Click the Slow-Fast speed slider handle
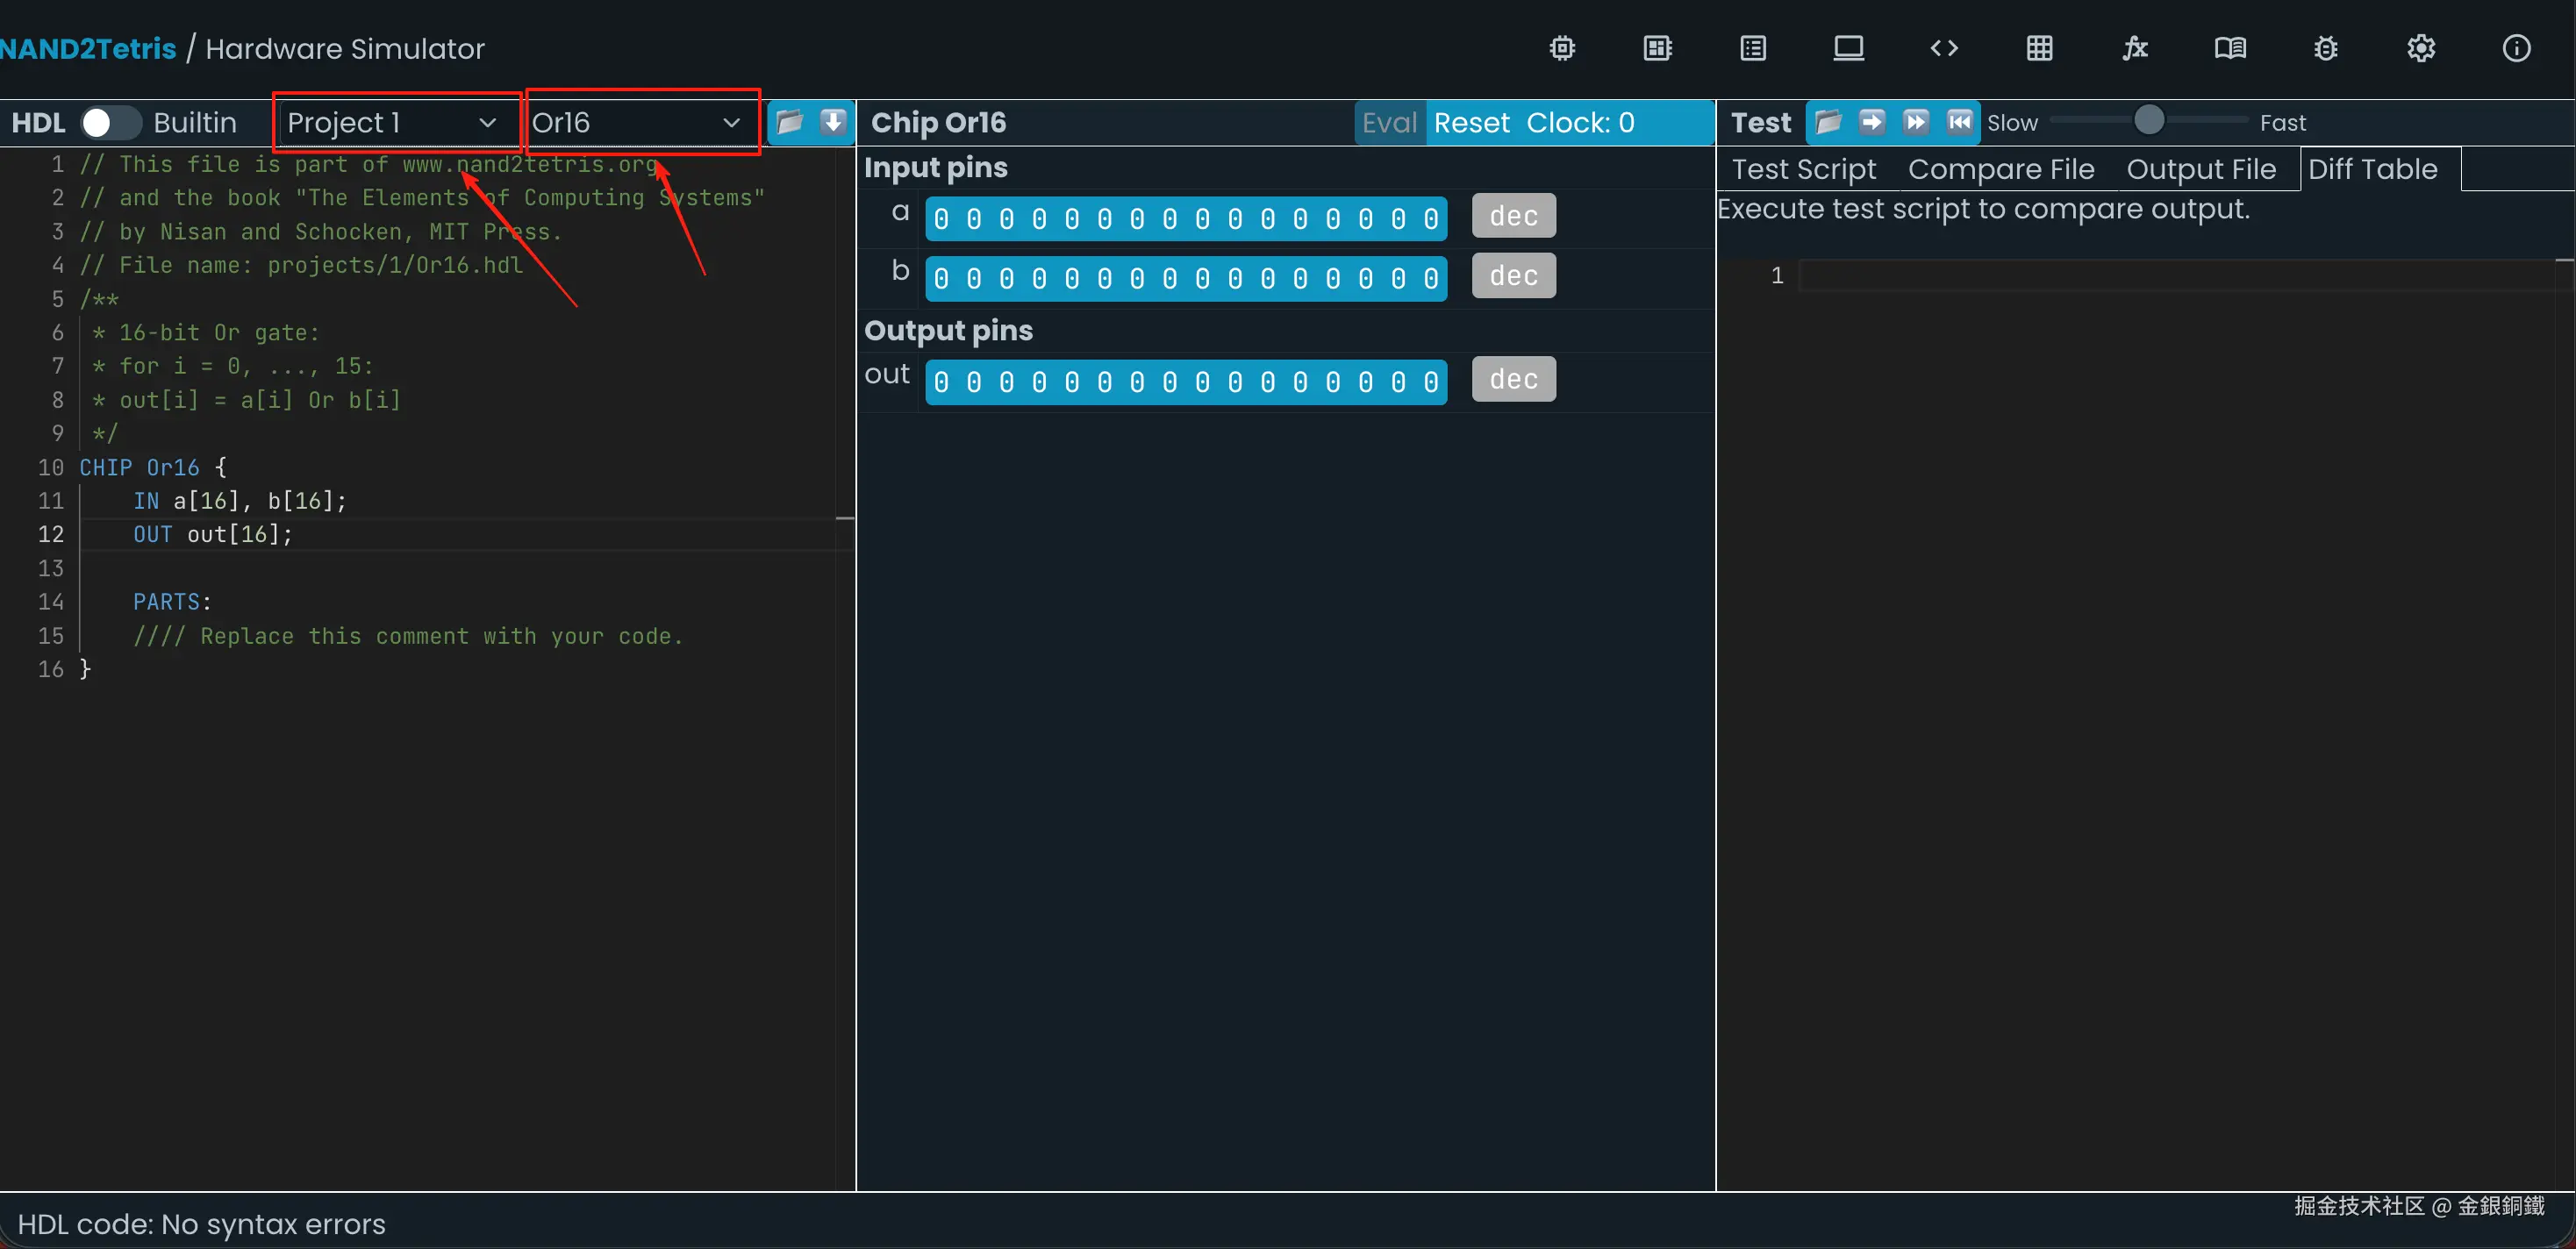Screen dimensions: 2576x1249 click(x=2149, y=121)
